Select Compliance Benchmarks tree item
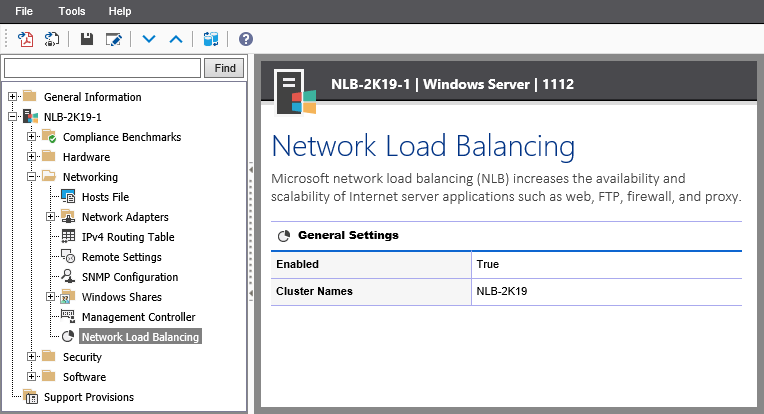764x414 pixels. pyautogui.click(x=122, y=137)
